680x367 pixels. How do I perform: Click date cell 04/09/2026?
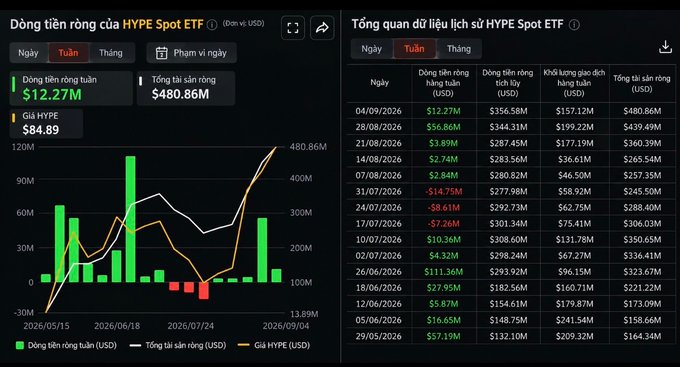click(x=379, y=111)
